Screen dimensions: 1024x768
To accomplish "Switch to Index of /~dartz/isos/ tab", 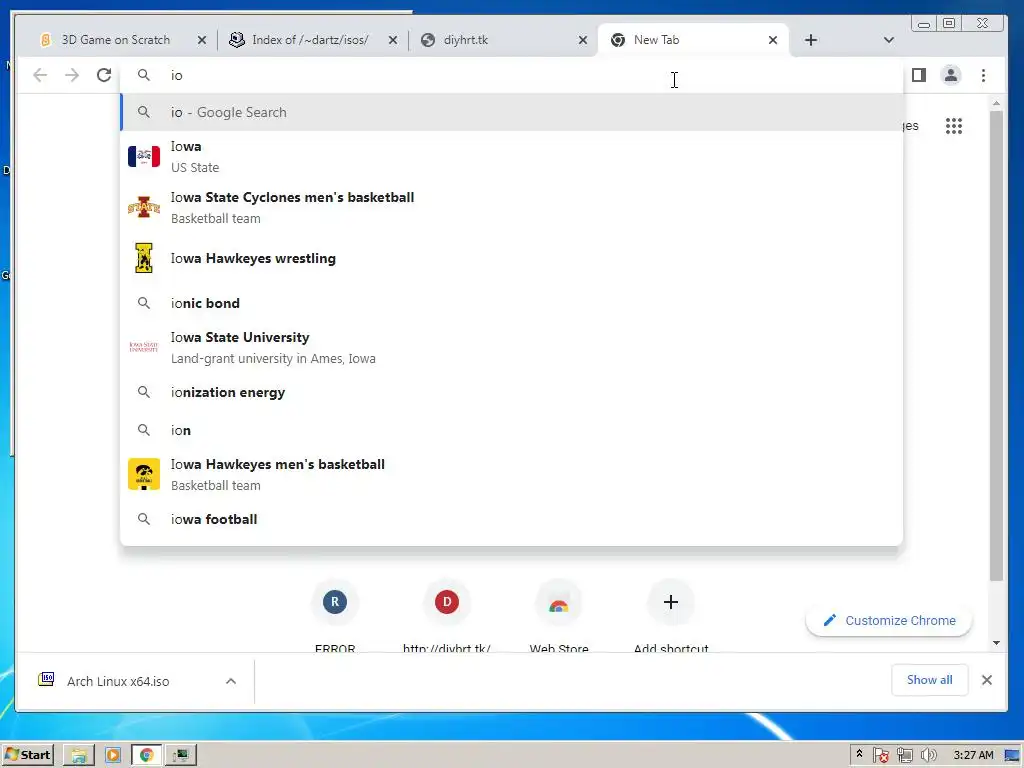I will (310, 40).
